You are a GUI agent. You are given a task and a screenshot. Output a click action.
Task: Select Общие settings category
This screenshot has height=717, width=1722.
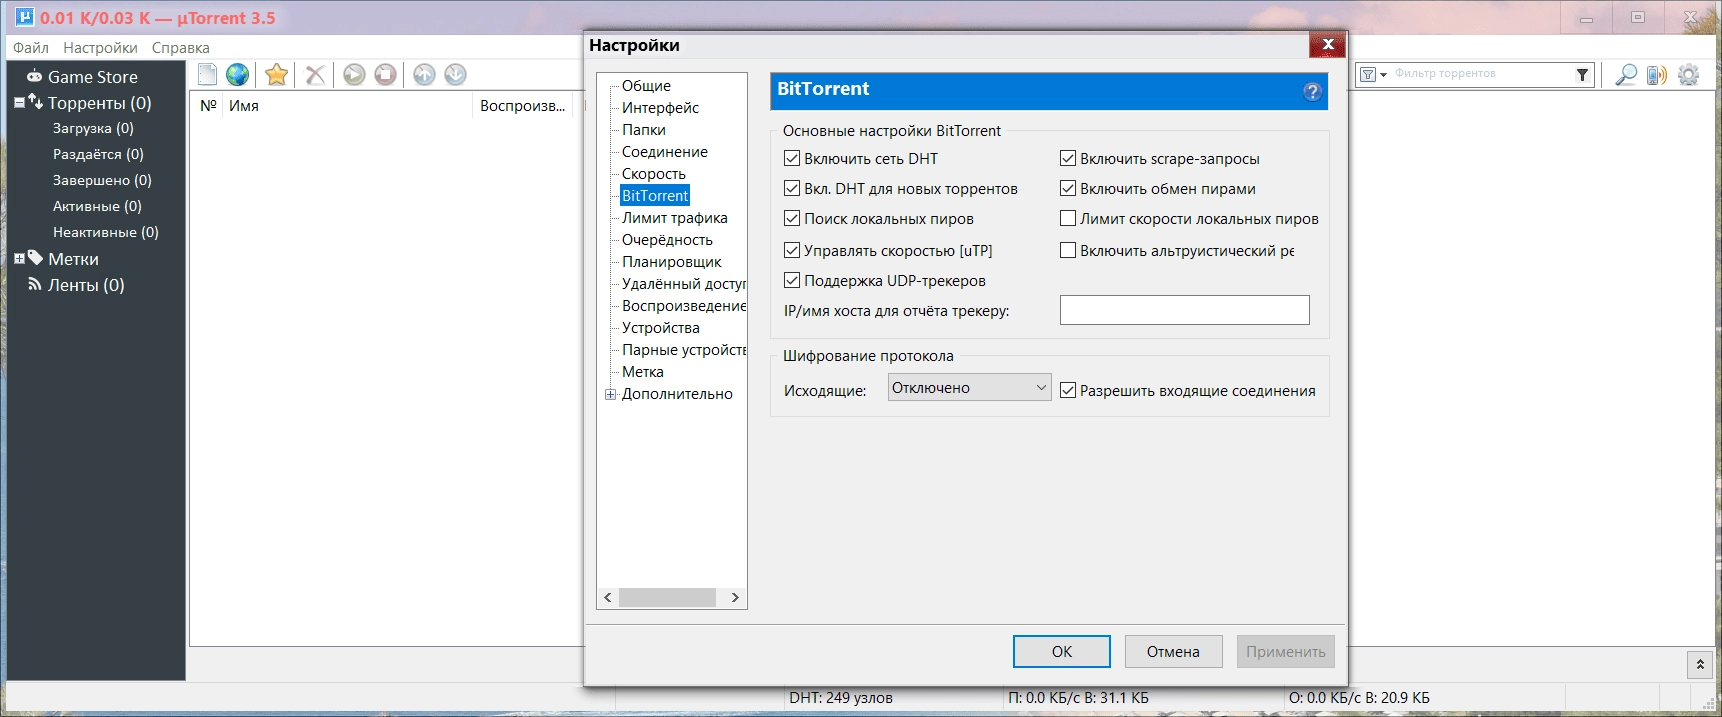point(646,85)
